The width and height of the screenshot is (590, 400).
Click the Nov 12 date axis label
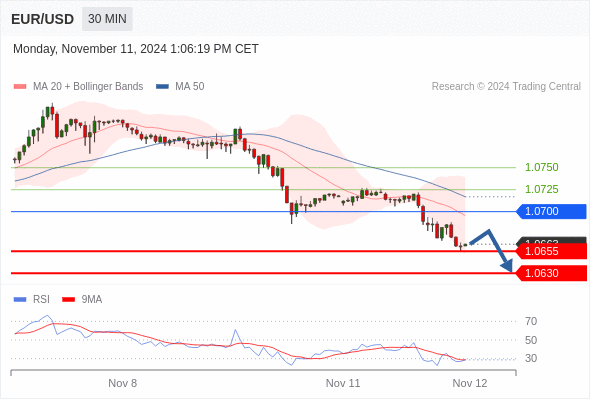point(470,383)
